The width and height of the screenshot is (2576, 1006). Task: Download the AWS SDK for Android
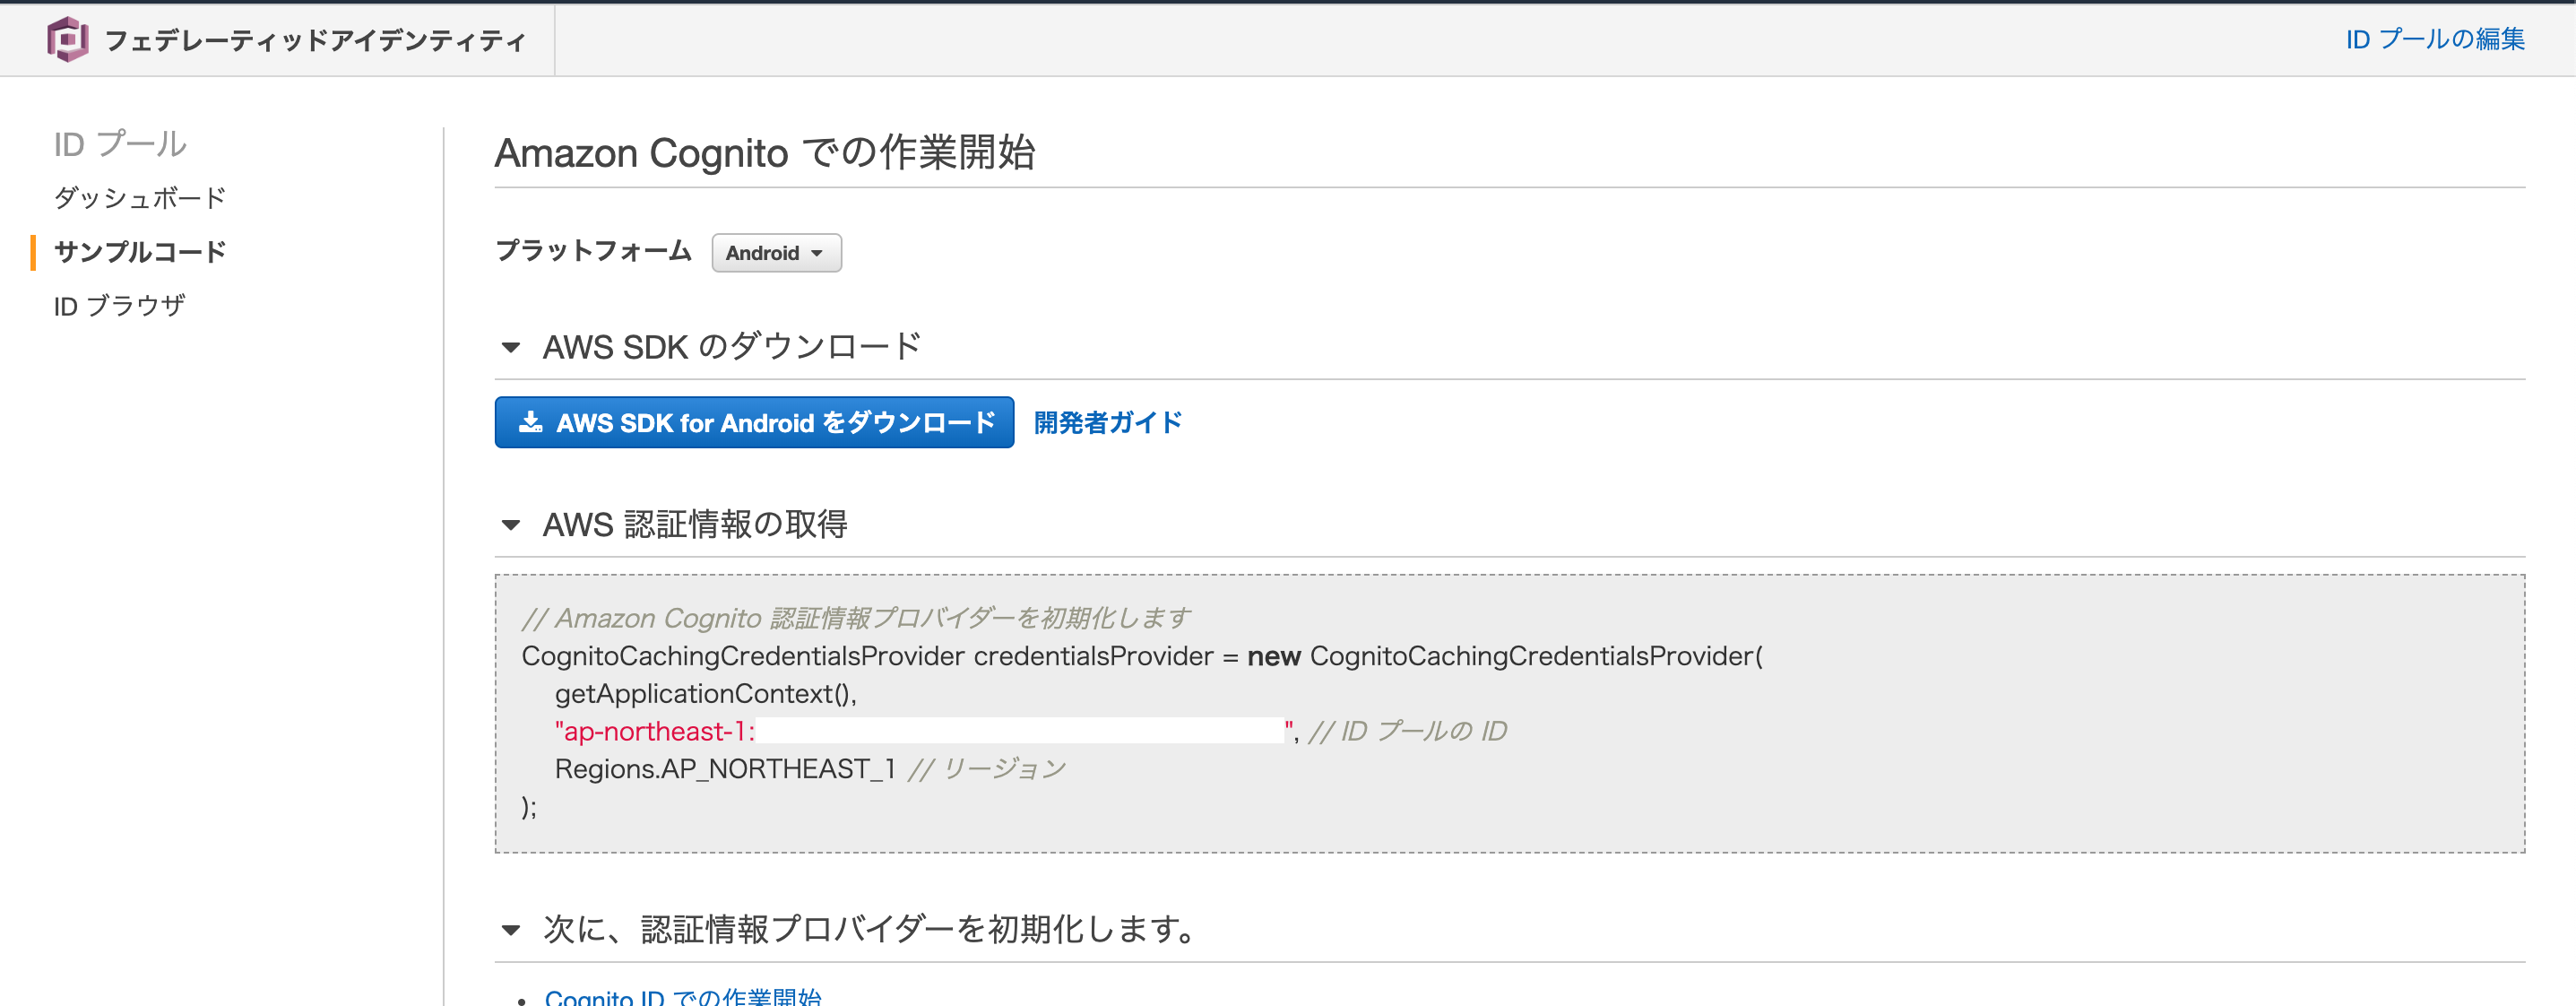753,422
